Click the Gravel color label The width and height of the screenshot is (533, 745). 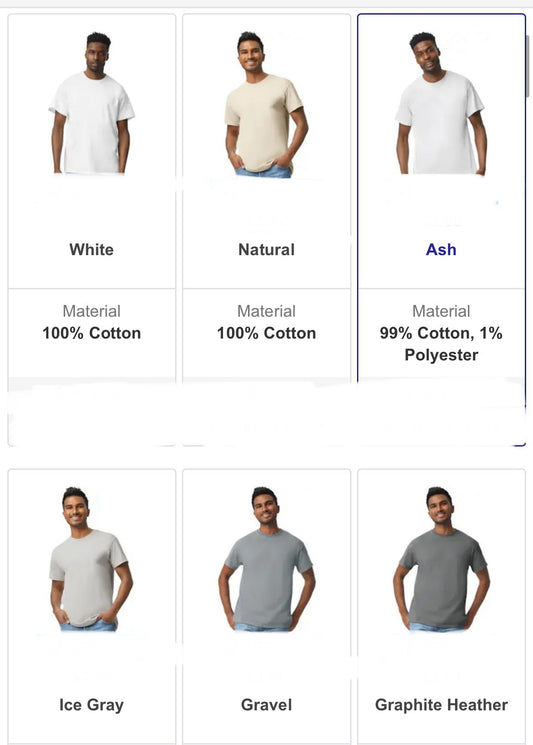266,705
